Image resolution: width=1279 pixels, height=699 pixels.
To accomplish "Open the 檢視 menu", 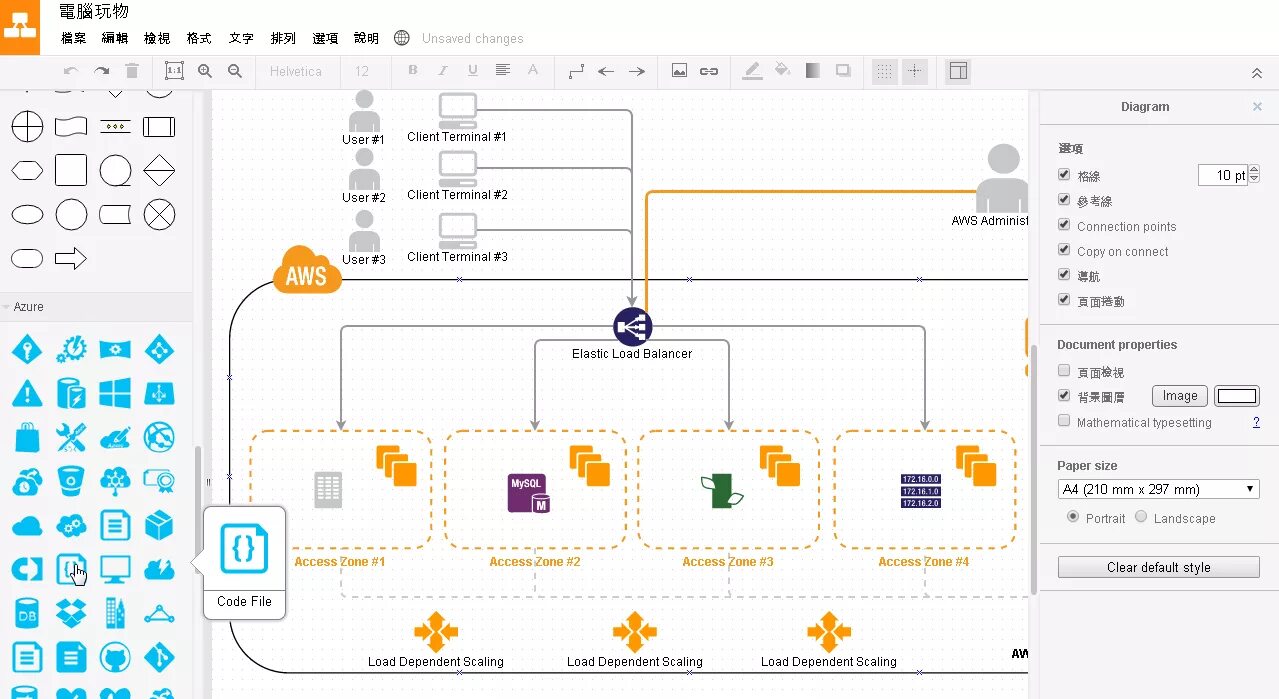I will click(x=157, y=38).
